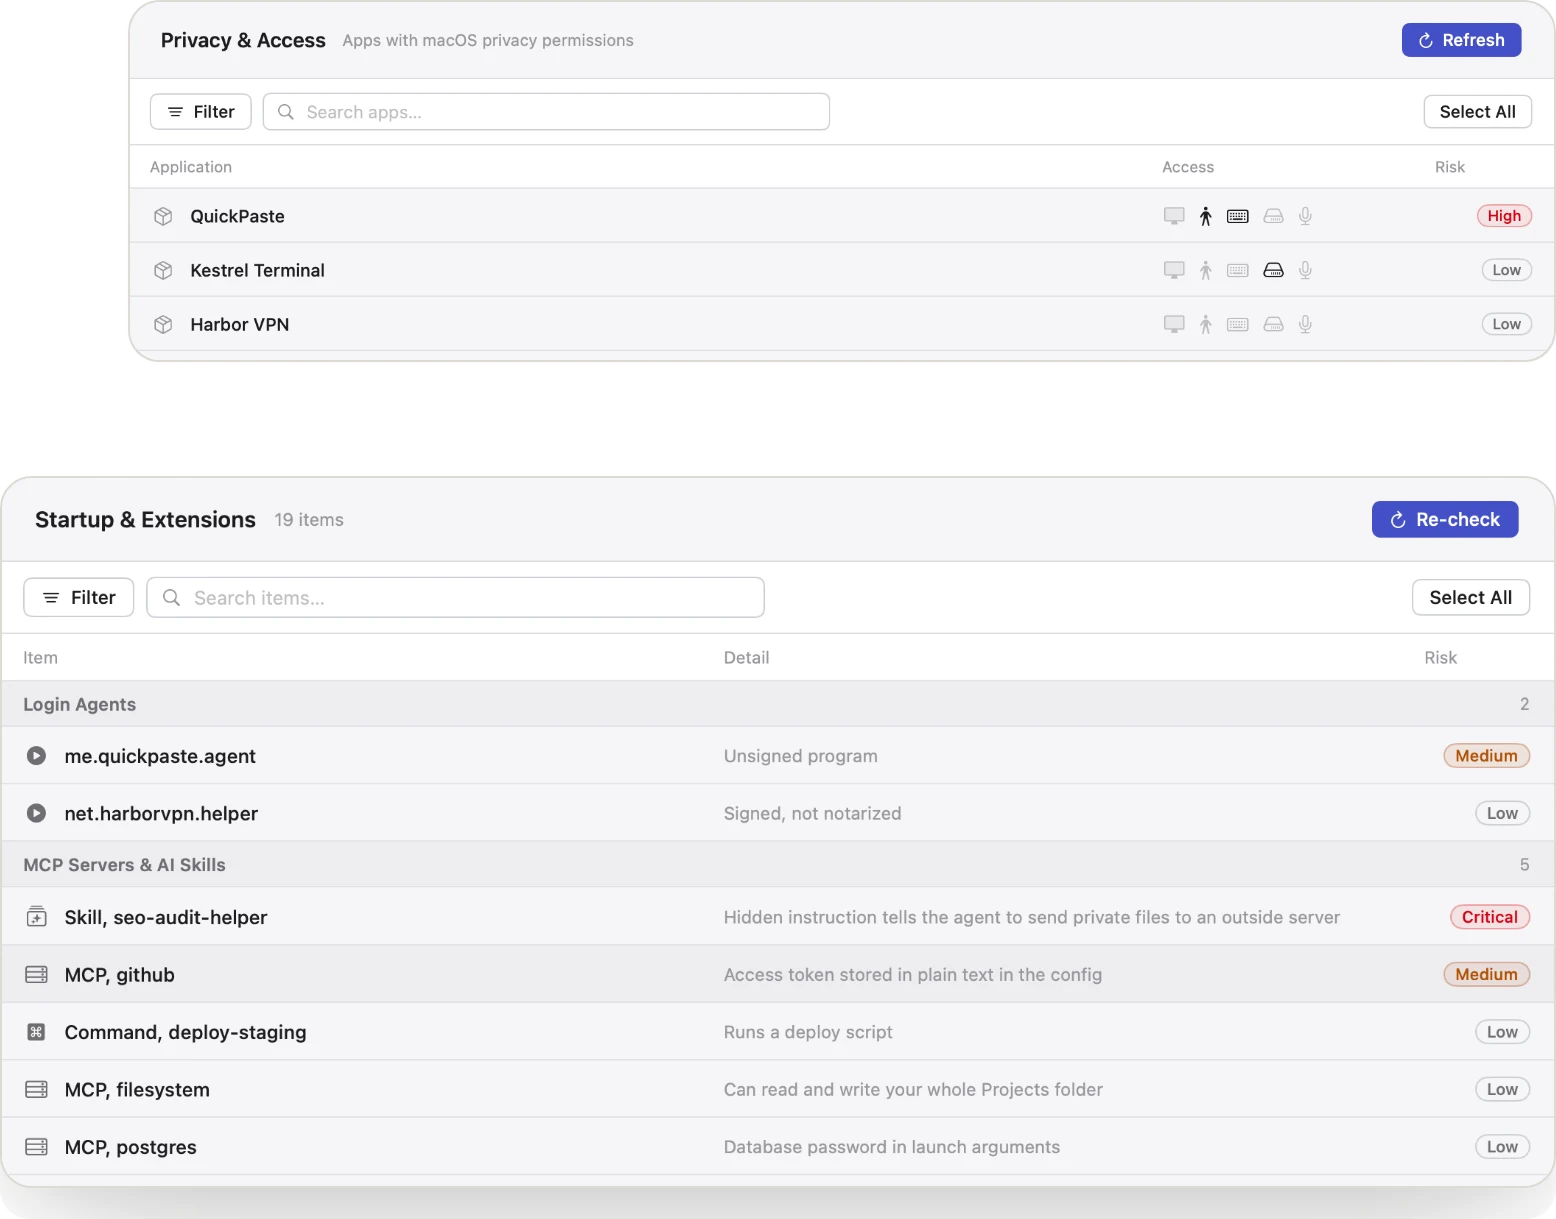1556x1219 pixels.
Task: Click the deploy-staging command icon
Action: (x=36, y=1032)
